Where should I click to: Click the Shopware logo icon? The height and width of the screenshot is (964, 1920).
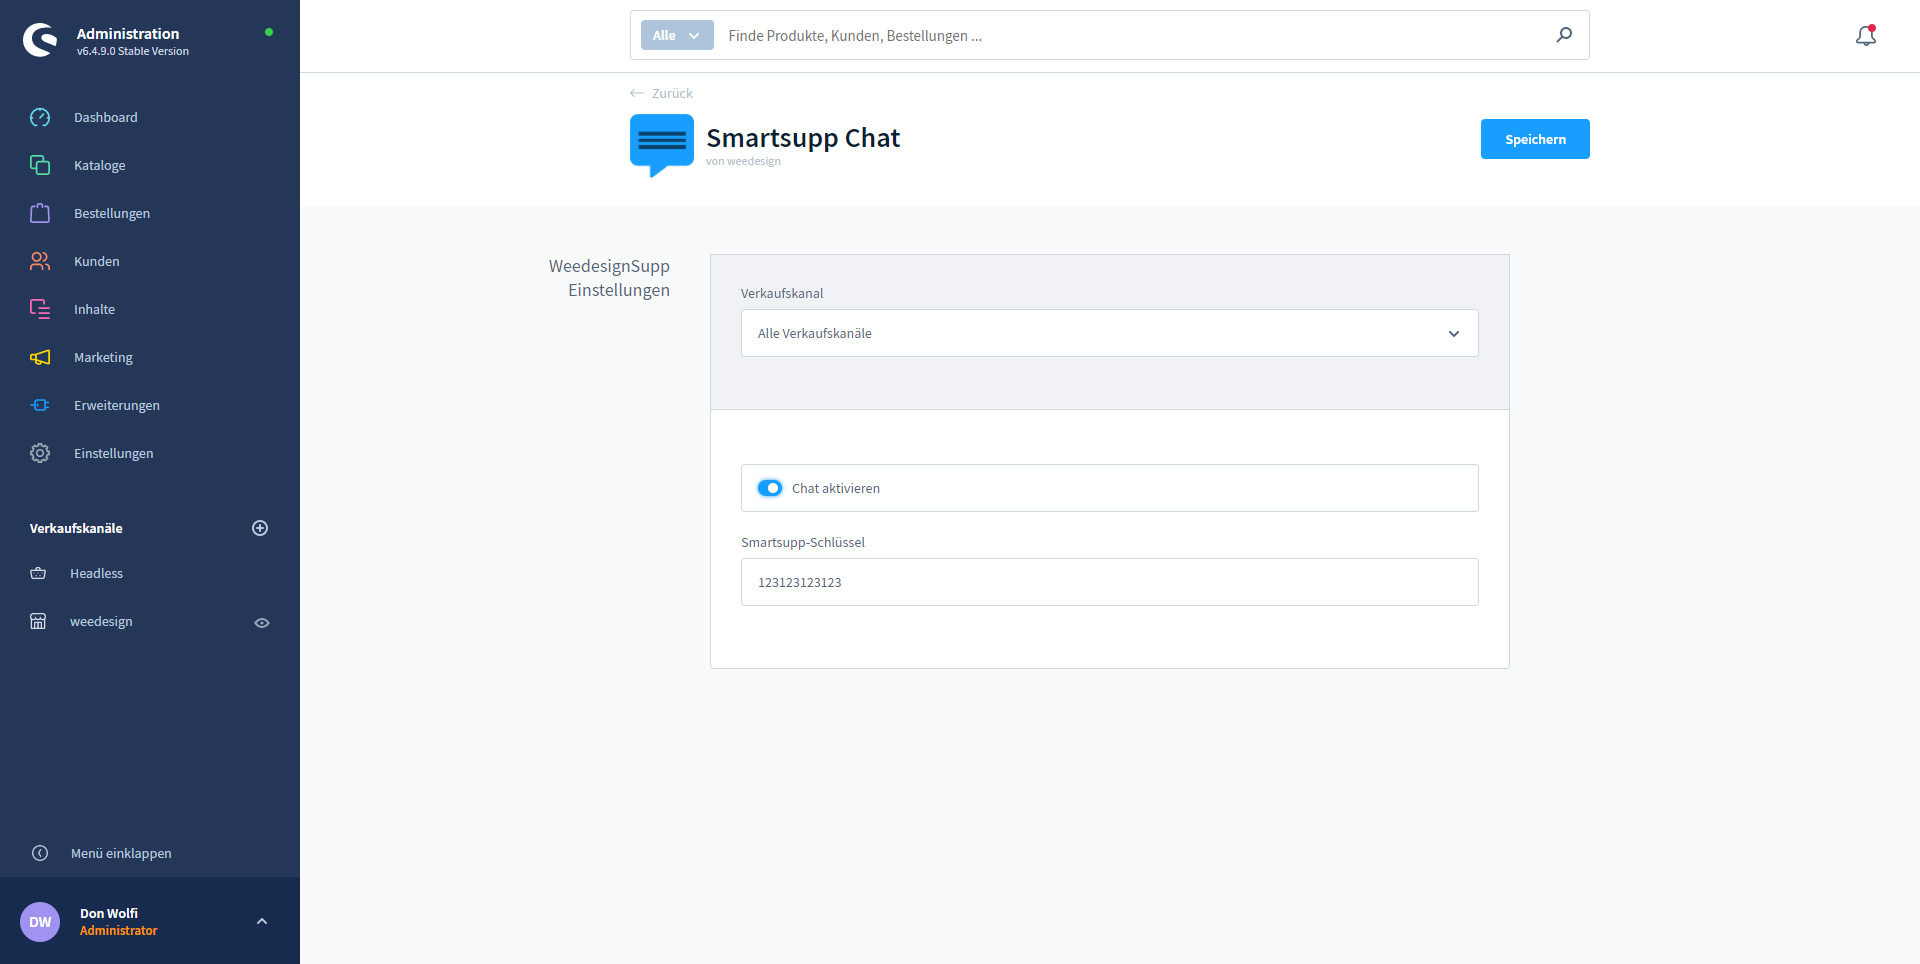[x=40, y=40]
